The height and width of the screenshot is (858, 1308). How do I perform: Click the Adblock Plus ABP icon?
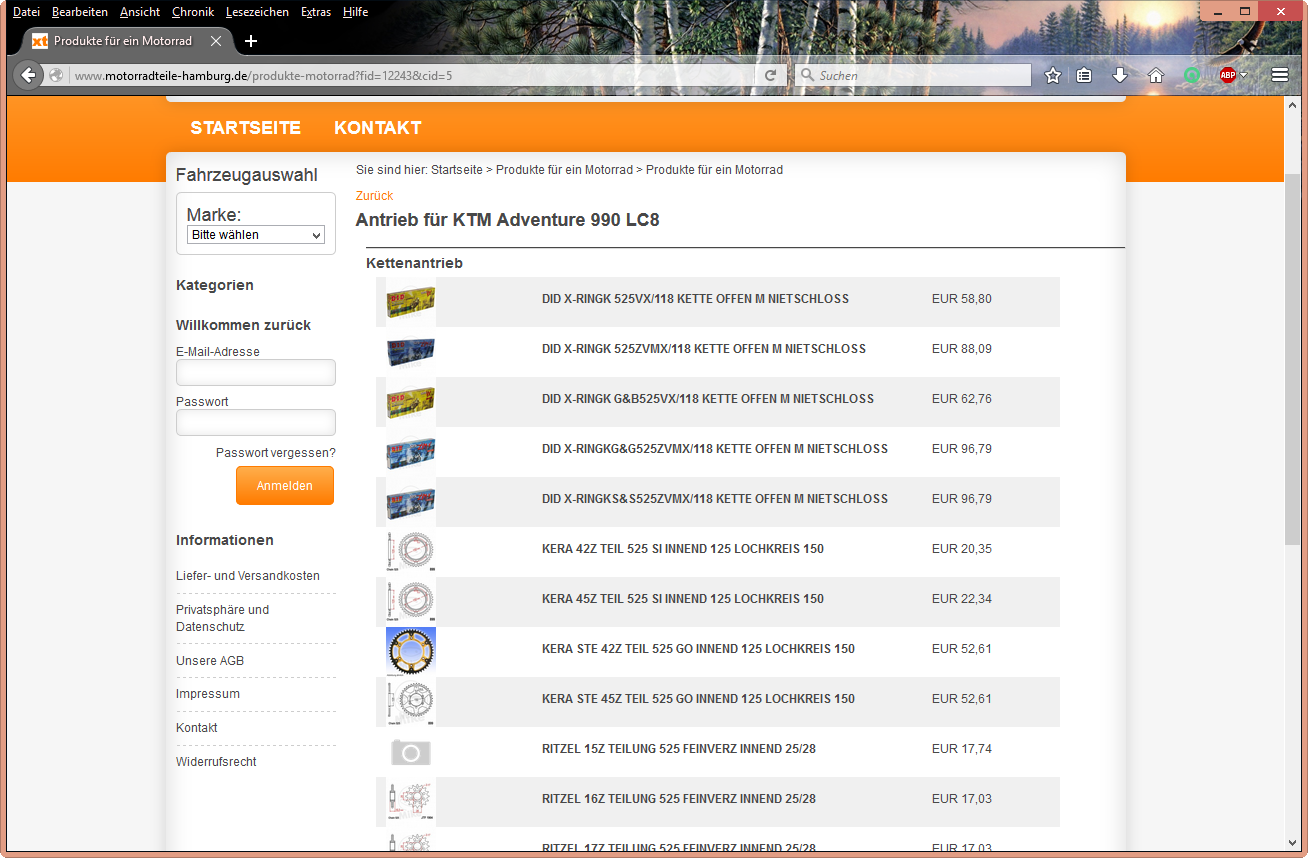coord(1227,75)
